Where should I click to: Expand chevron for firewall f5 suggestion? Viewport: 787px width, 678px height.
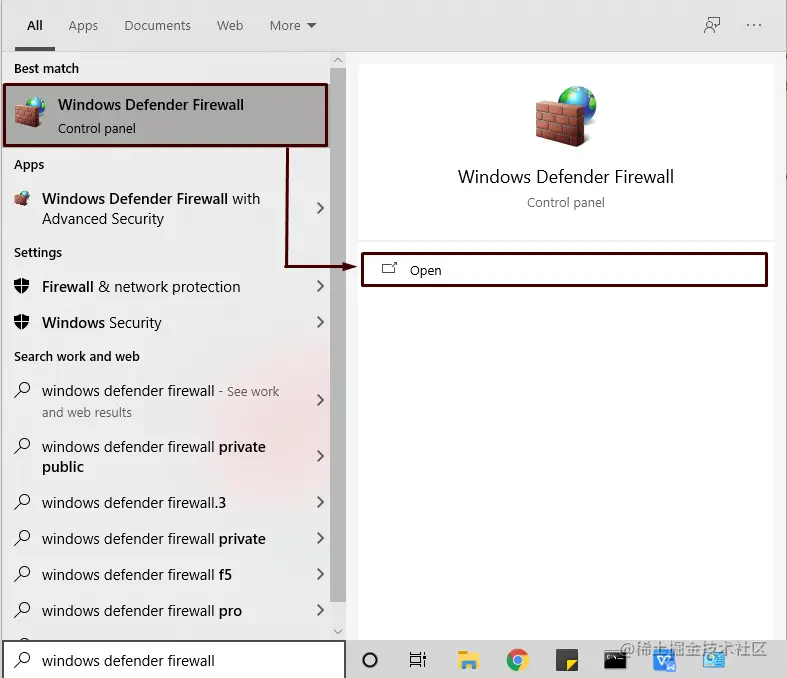(x=320, y=574)
